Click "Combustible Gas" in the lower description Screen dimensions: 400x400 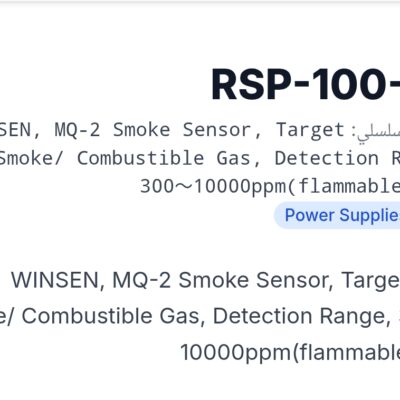(x=110, y=316)
